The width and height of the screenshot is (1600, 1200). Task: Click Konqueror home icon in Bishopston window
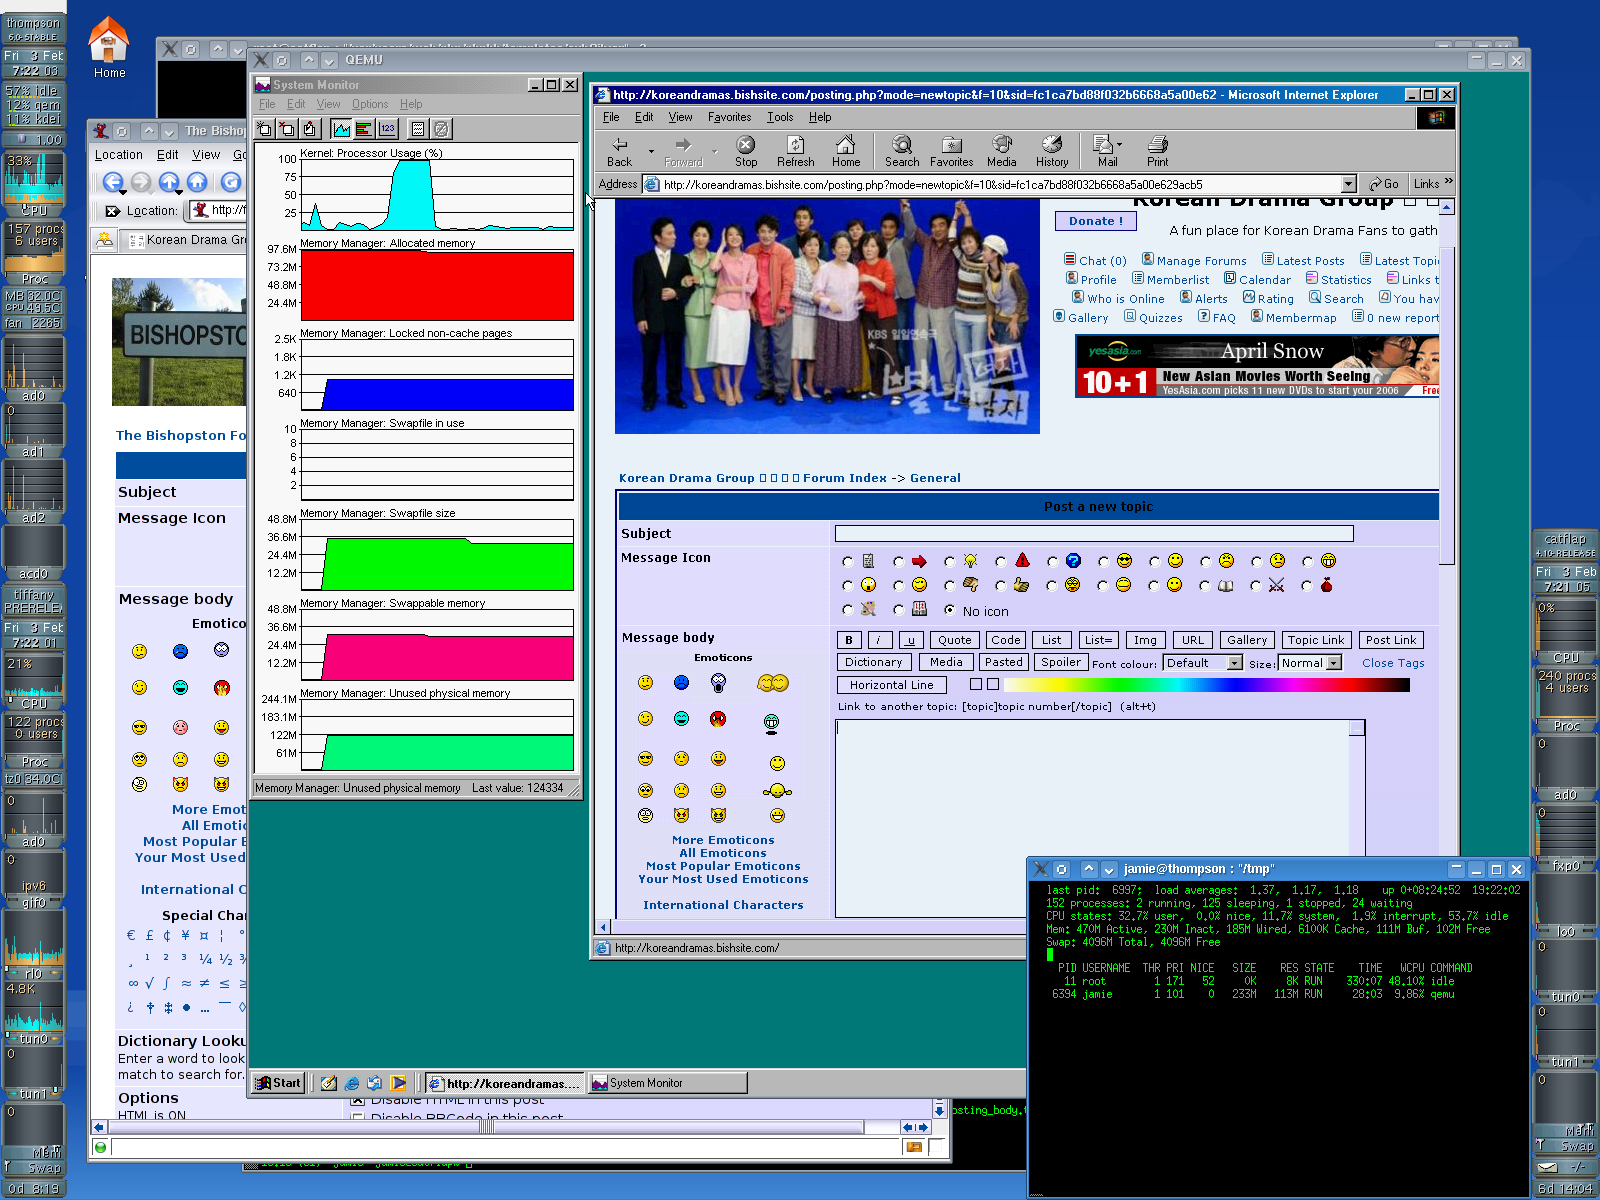coord(197,182)
